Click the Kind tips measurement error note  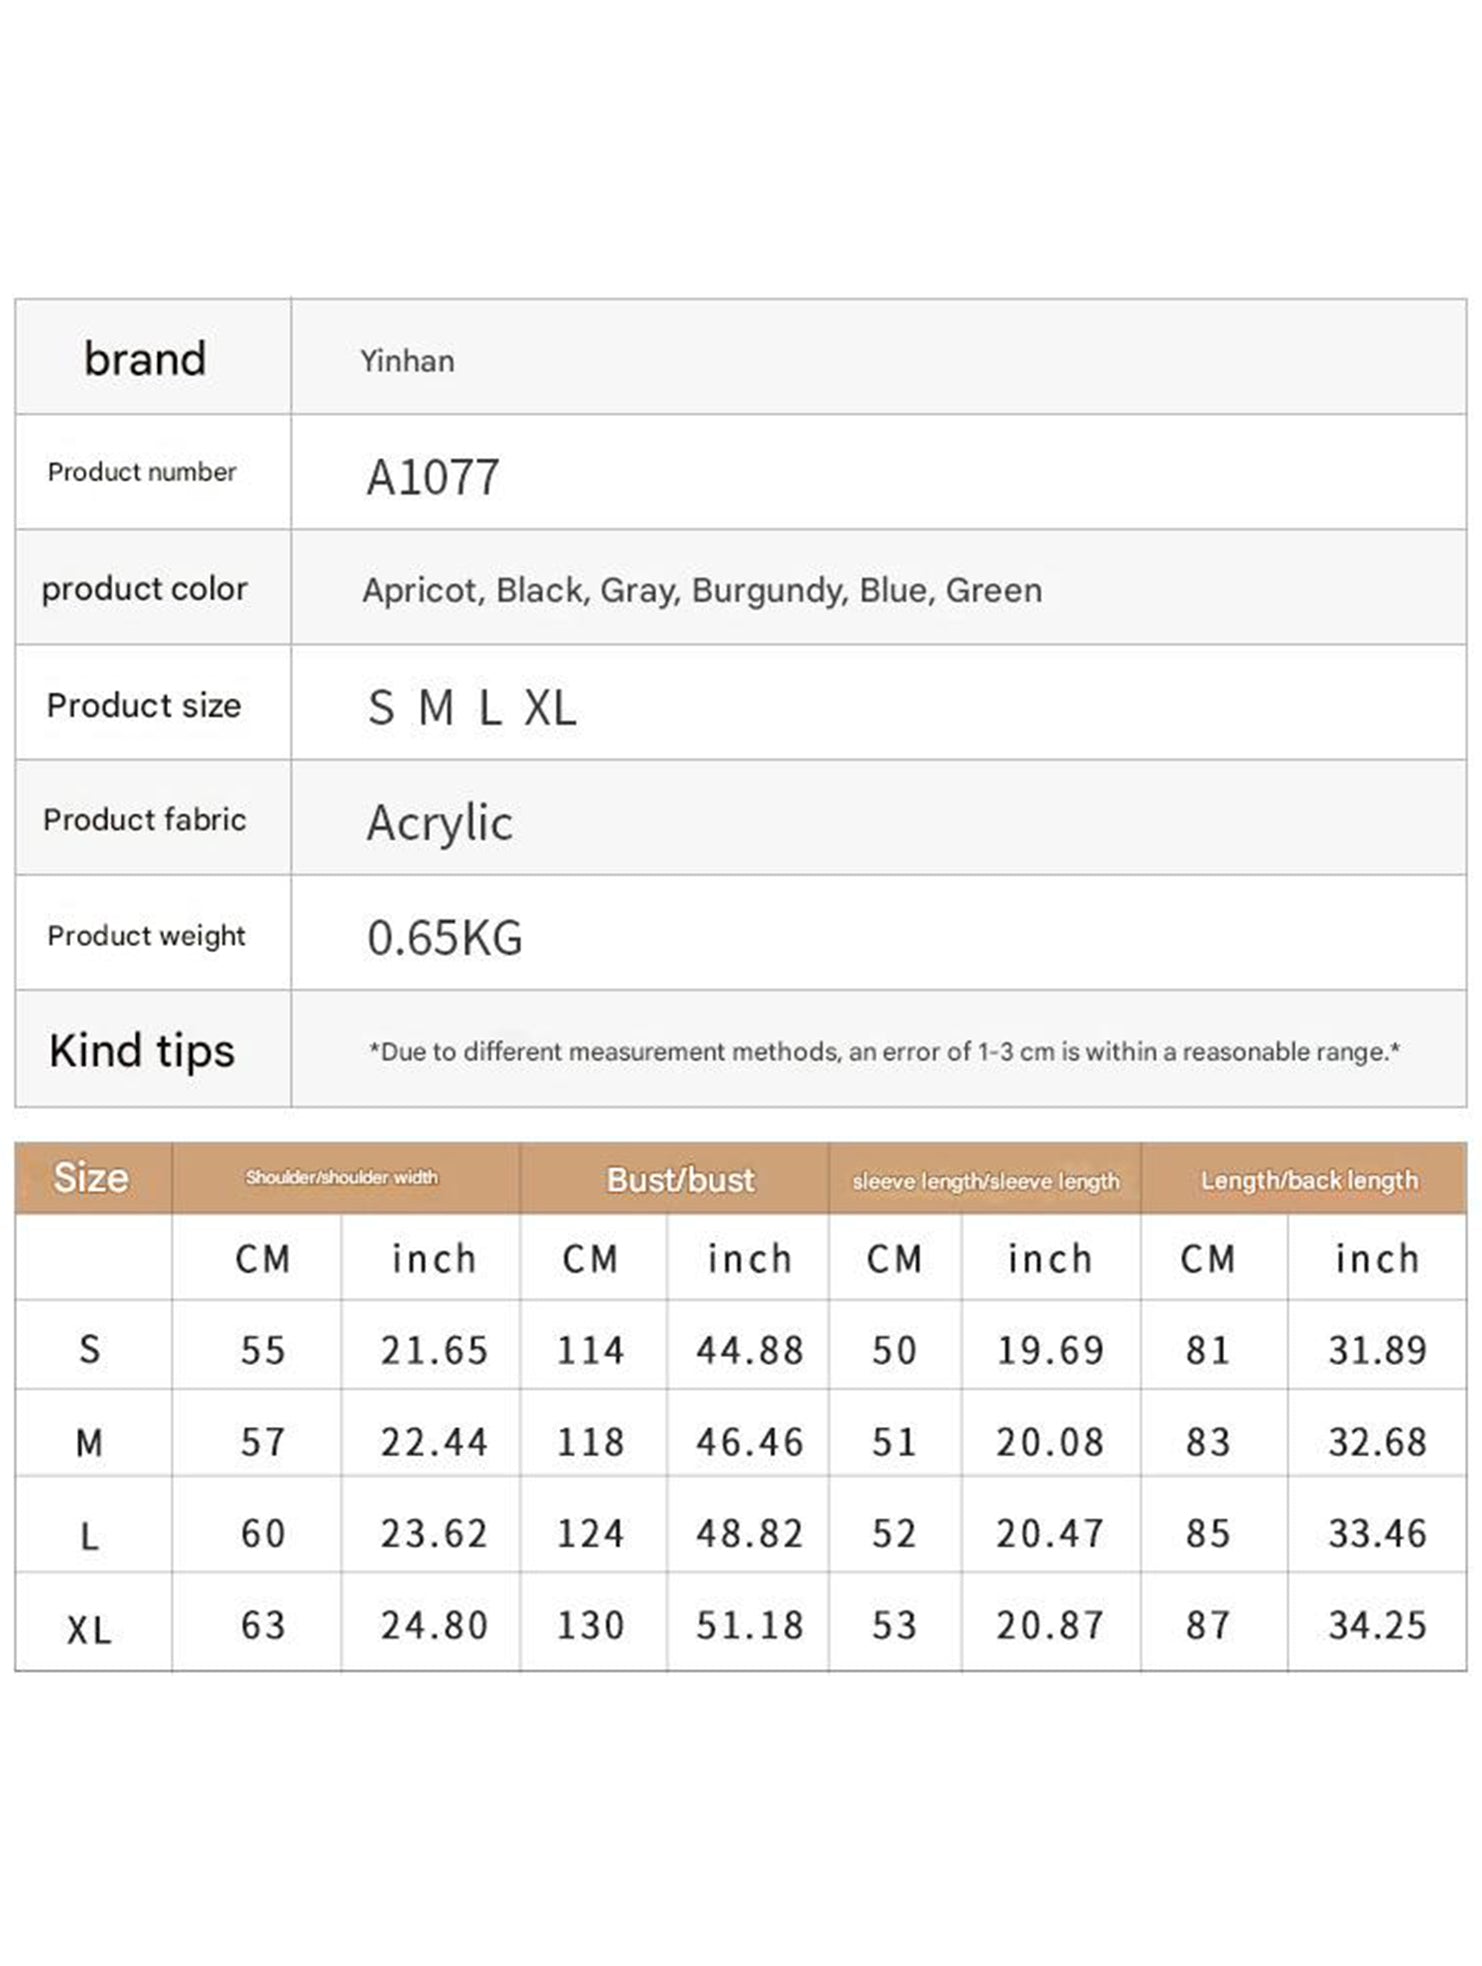884,1052
